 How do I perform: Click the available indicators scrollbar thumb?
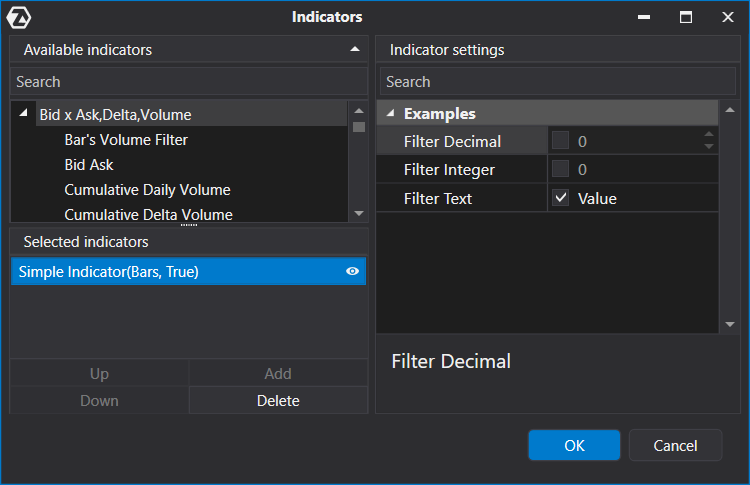click(359, 127)
